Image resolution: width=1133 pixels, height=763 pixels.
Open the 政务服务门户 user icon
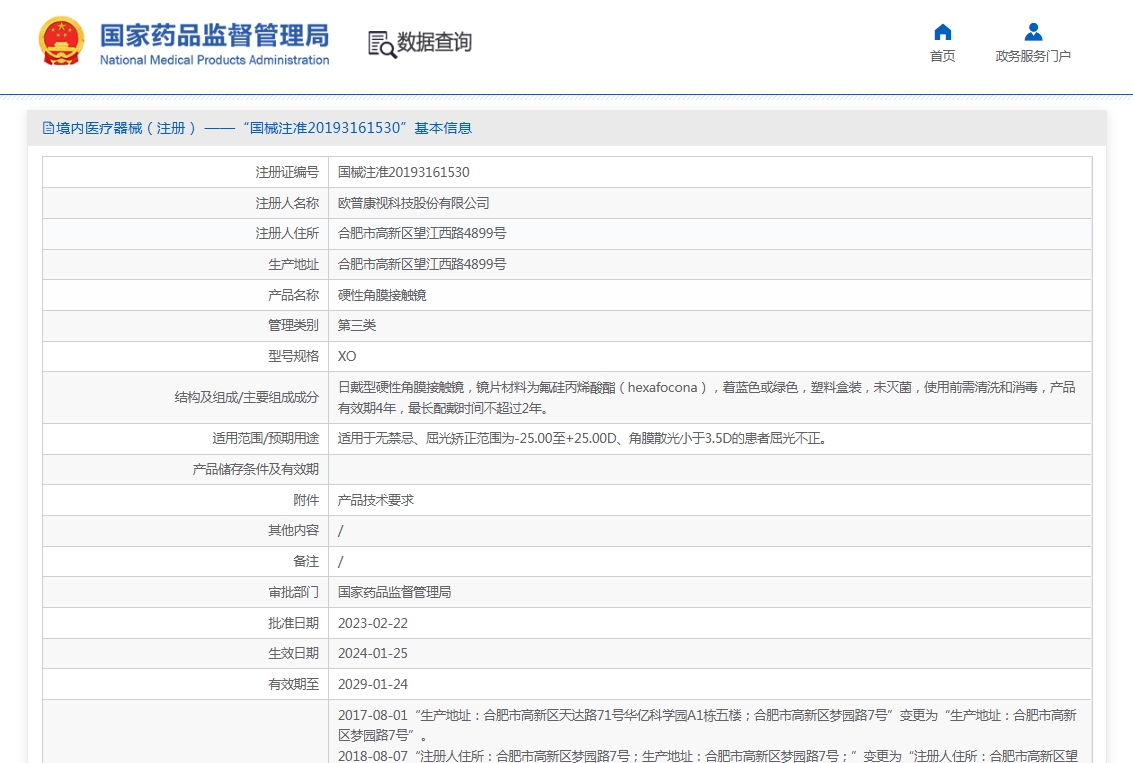(x=1033, y=32)
